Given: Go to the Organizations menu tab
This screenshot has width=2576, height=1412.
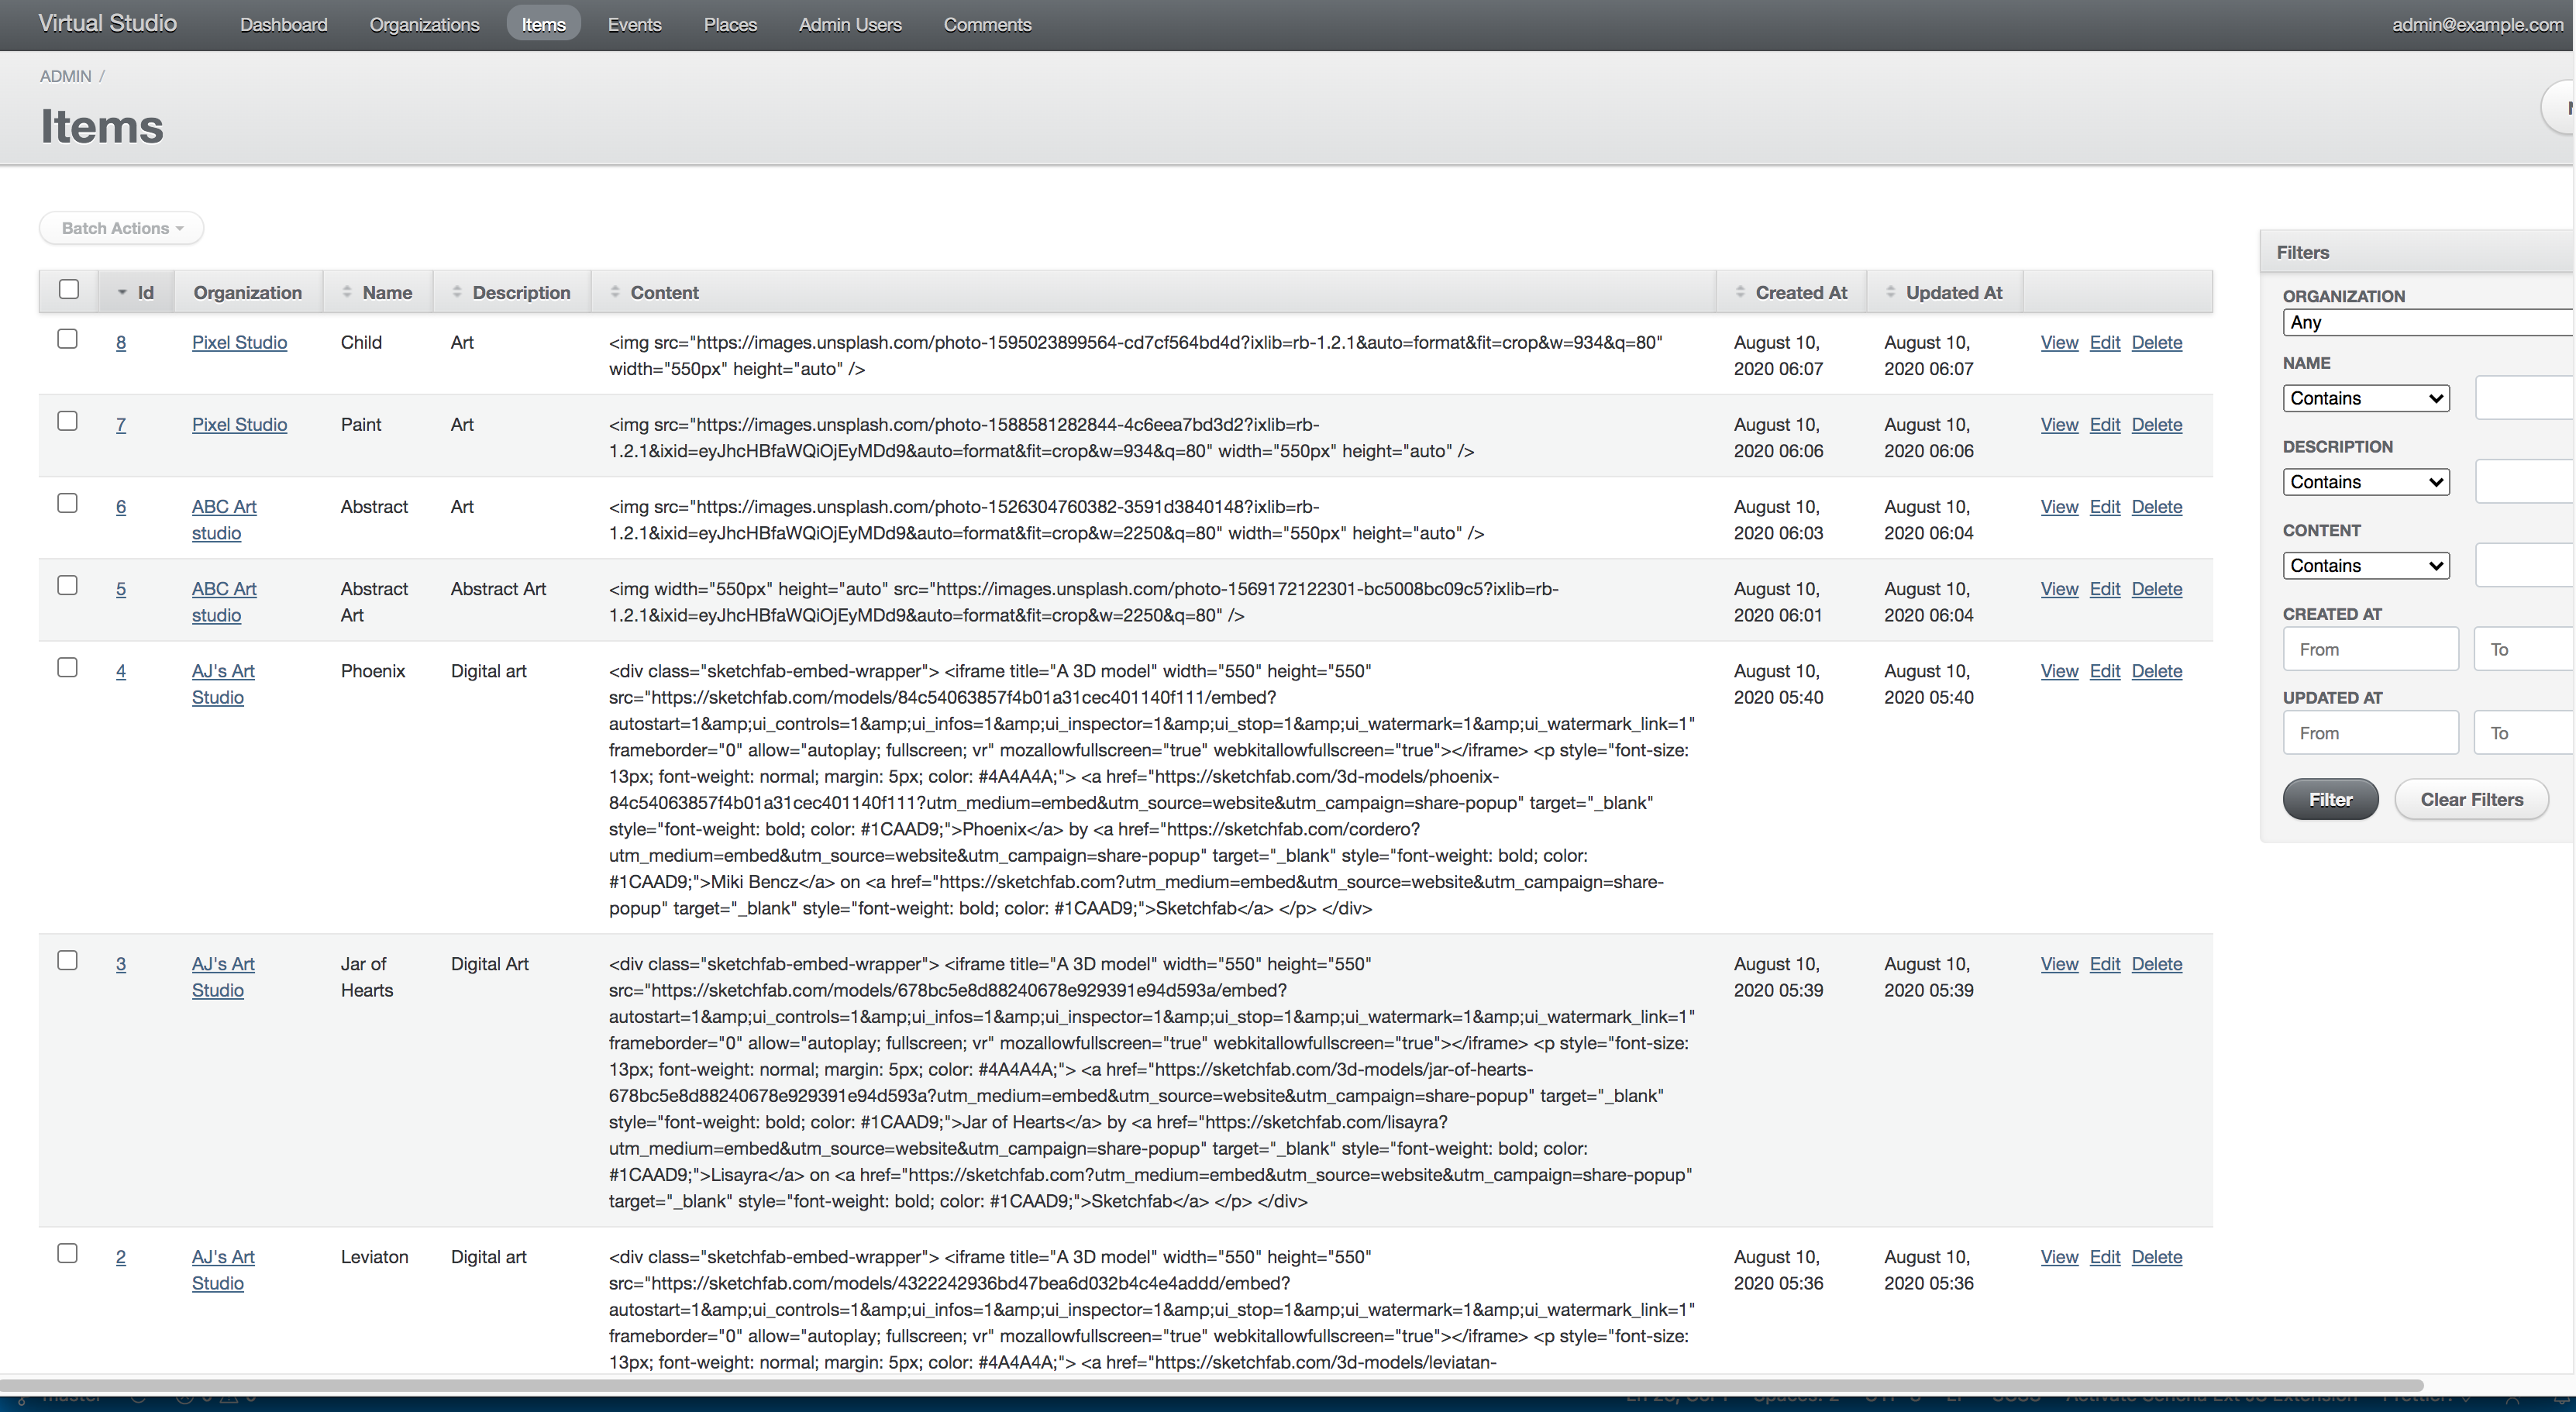Looking at the screenshot, I should pyautogui.click(x=424, y=24).
